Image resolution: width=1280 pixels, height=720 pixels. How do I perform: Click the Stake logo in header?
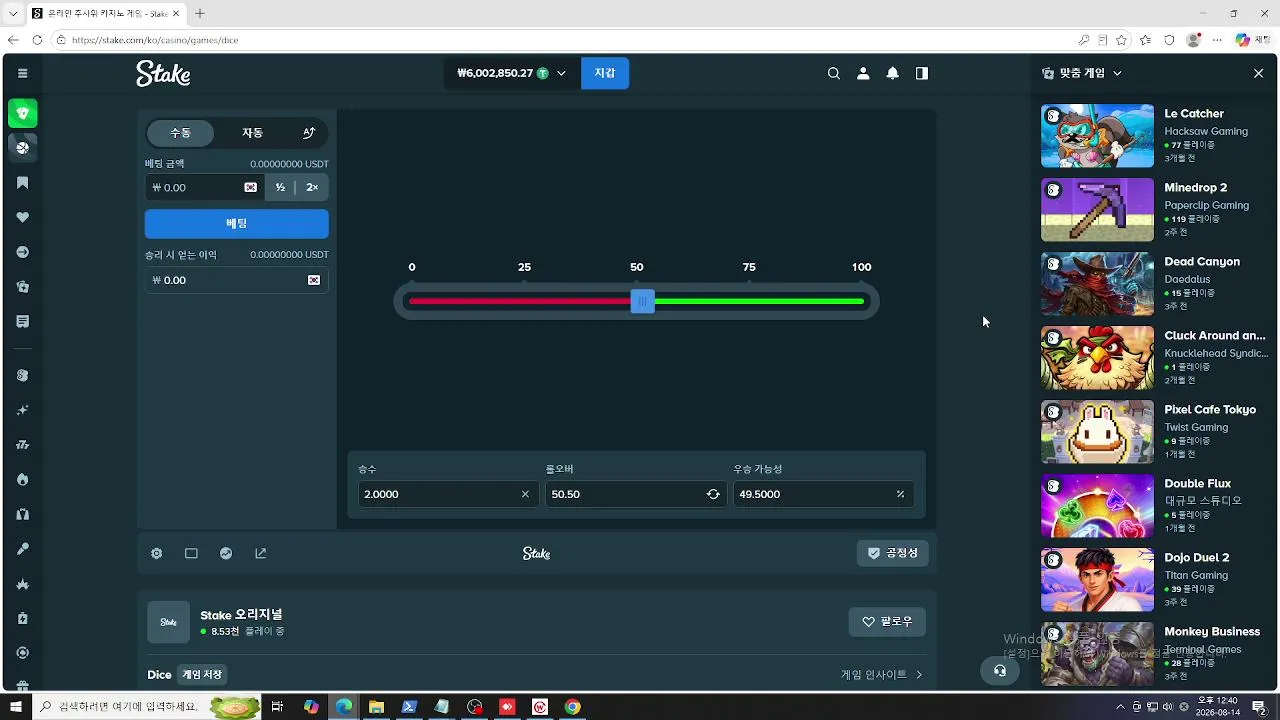[x=163, y=73]
